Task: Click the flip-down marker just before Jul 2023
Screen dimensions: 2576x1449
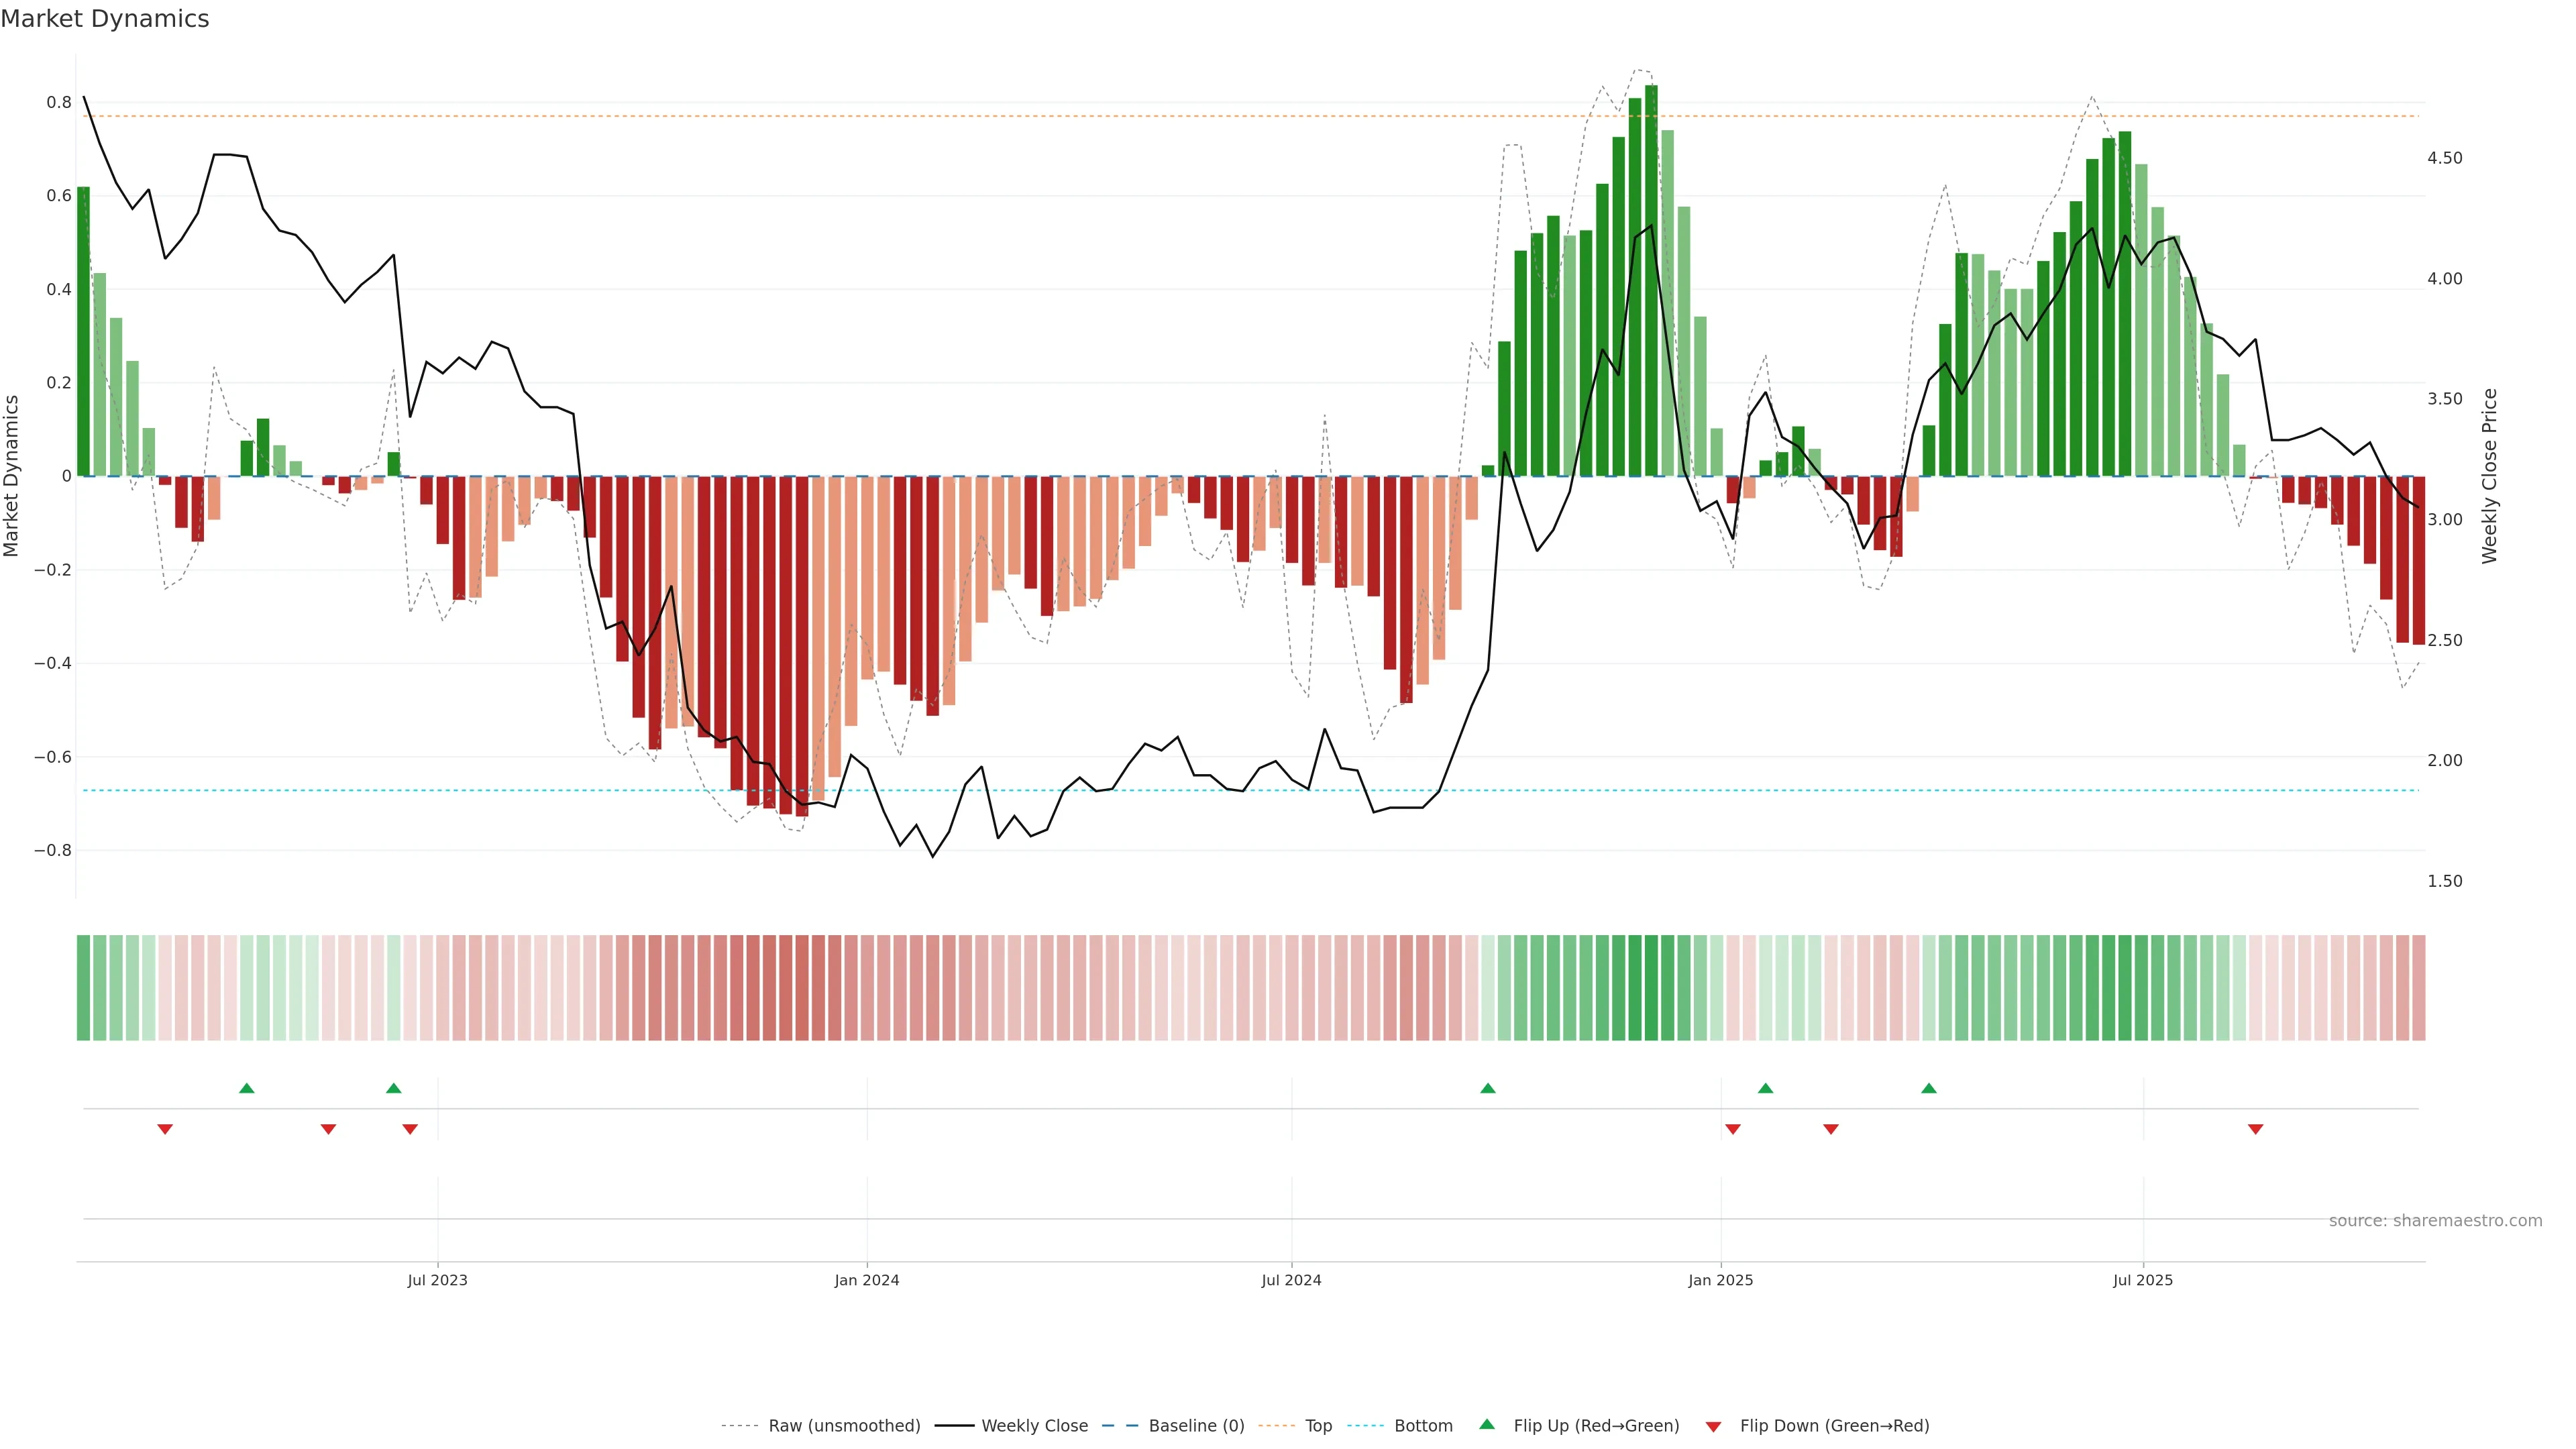Action: pyautogui.click(x=410, y=1129)
